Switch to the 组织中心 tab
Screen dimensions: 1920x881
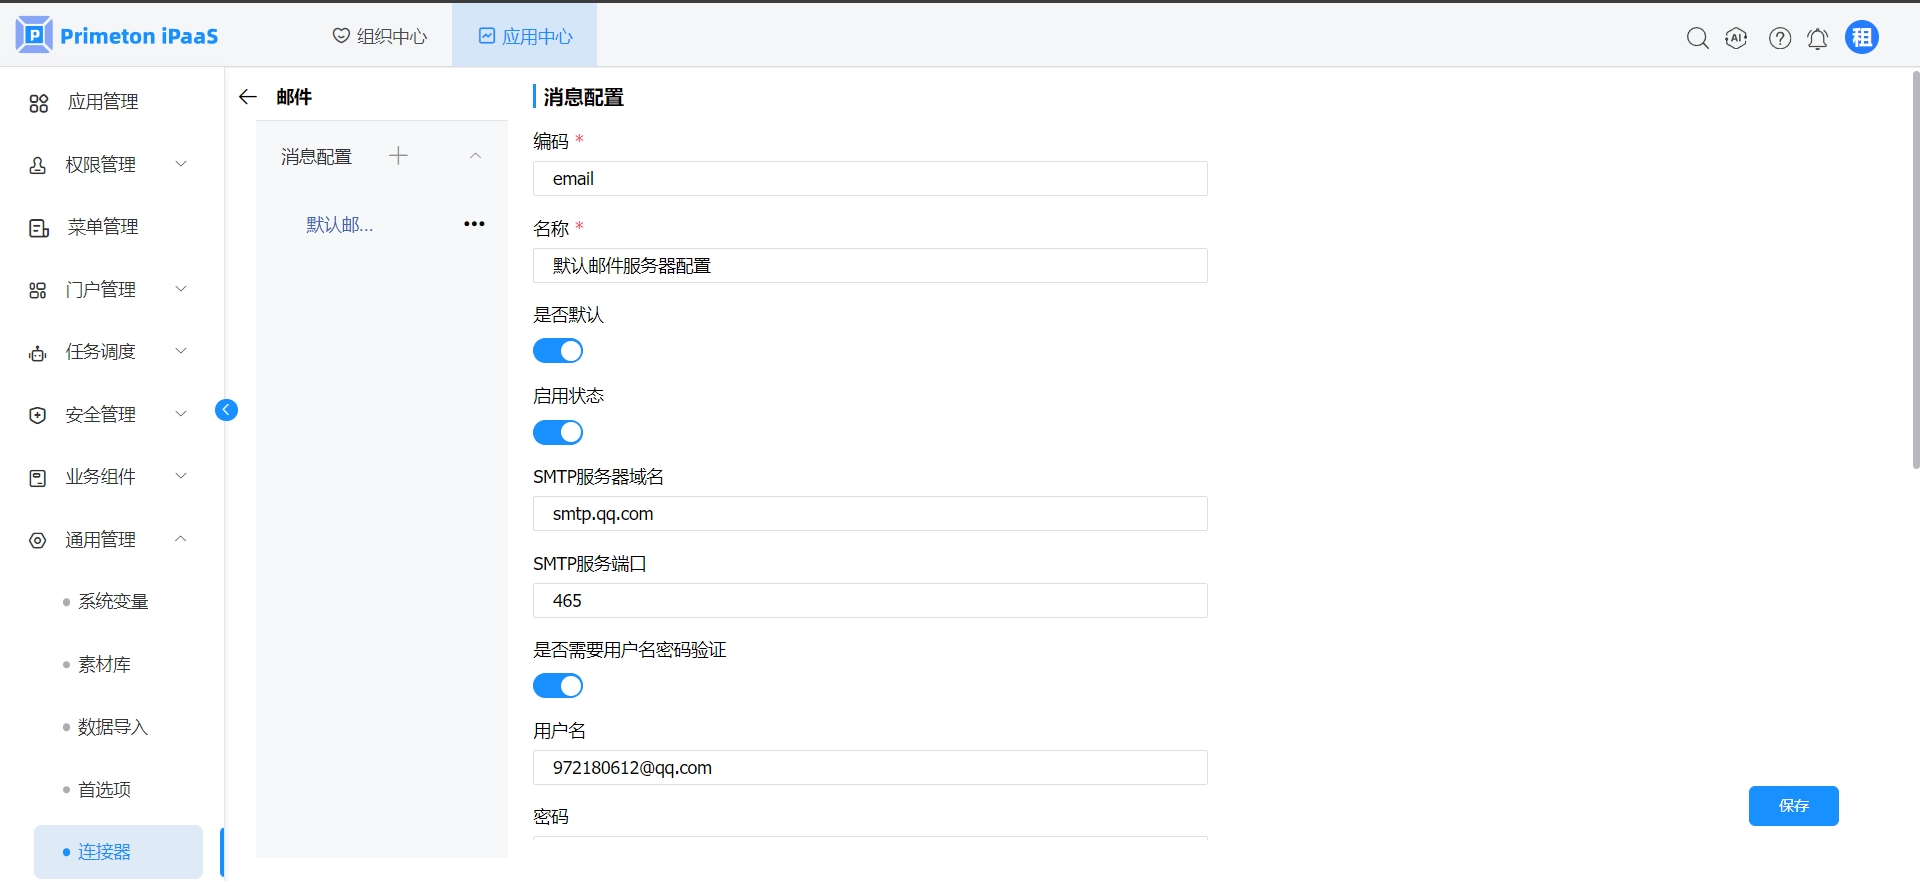coord(380,36)
